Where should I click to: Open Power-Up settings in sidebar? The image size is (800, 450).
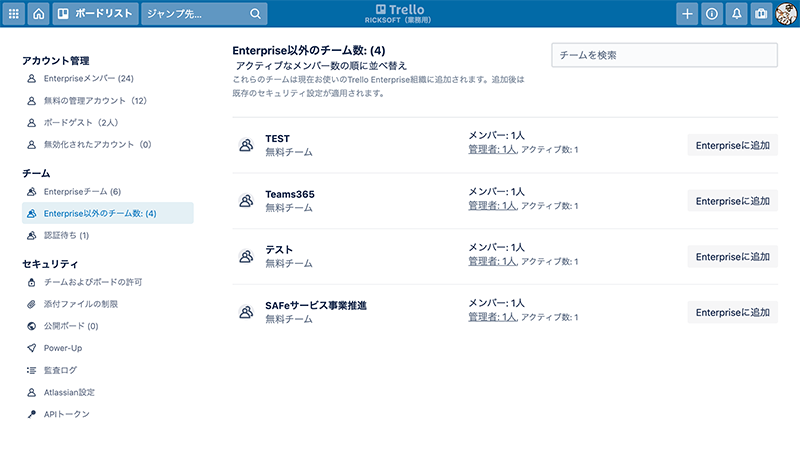coord(63,348)
